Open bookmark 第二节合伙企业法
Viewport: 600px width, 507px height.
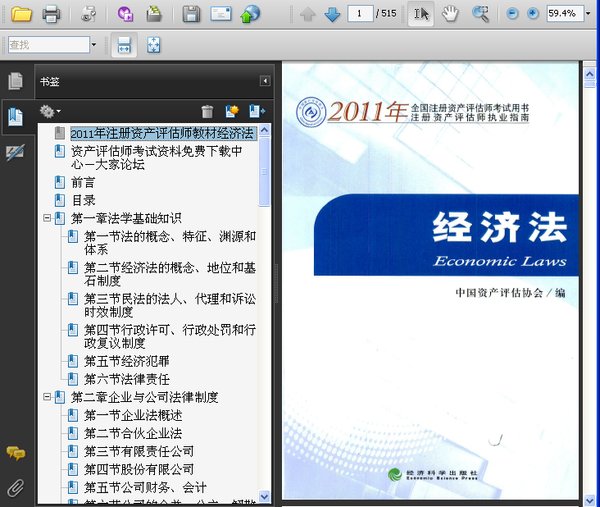point(133,433)
